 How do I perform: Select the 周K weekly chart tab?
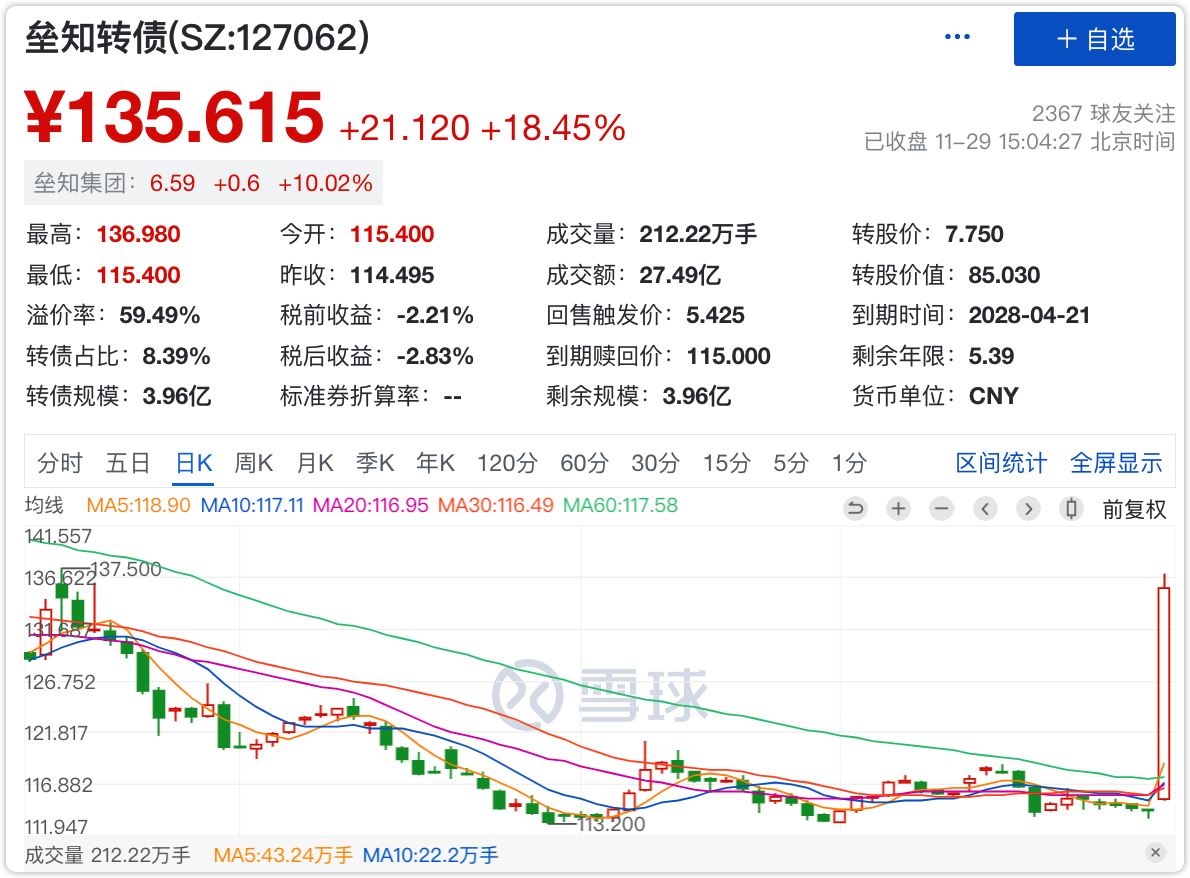click(x=254, y=463)
